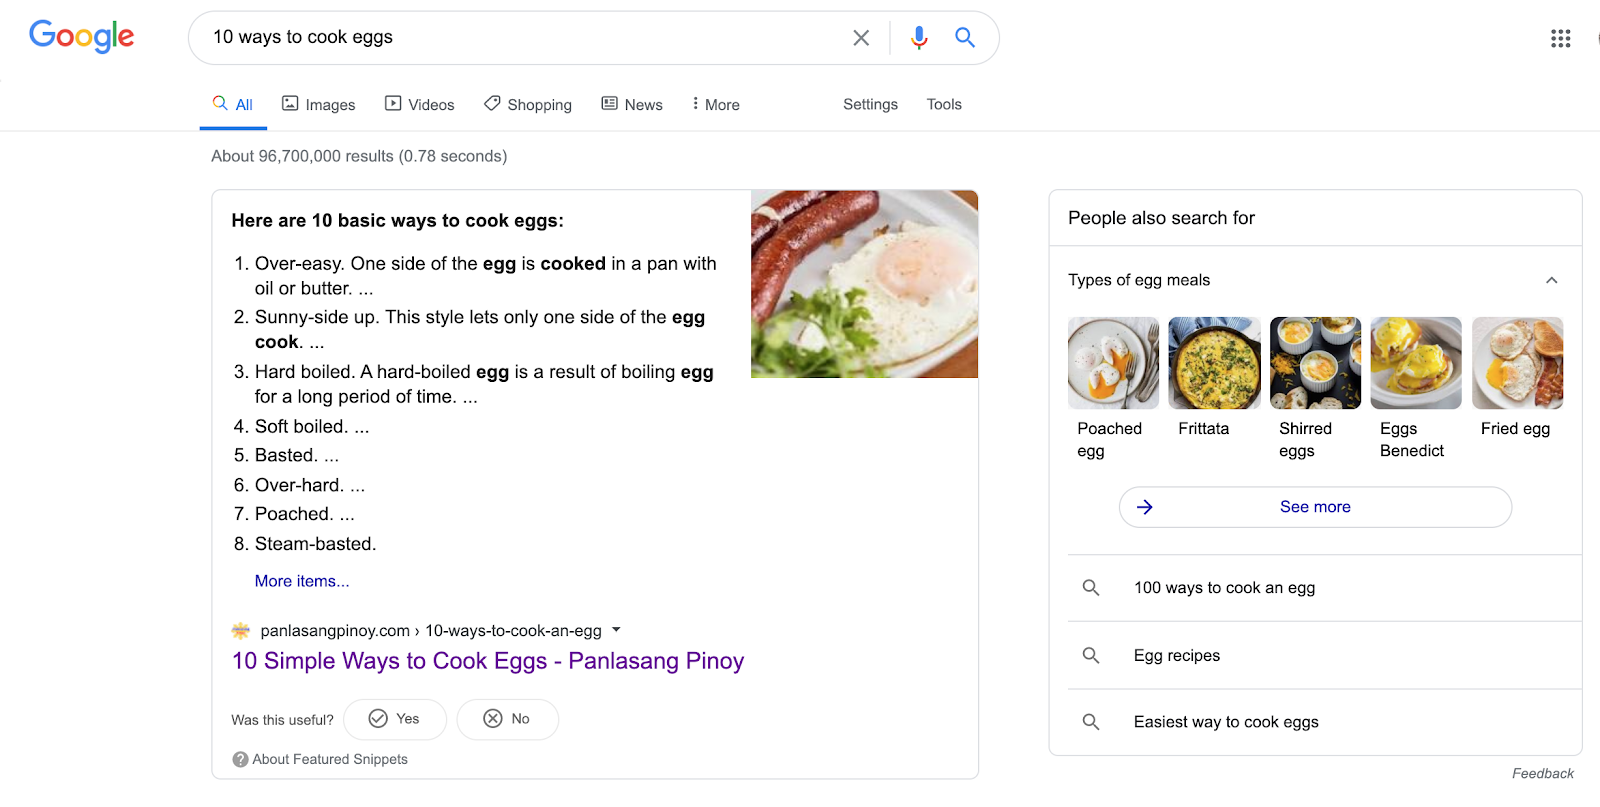Viewport: 1600px width, 807px height.
Task: Search for Egg recipes suggestion
Action: (x=1177, y=655)
